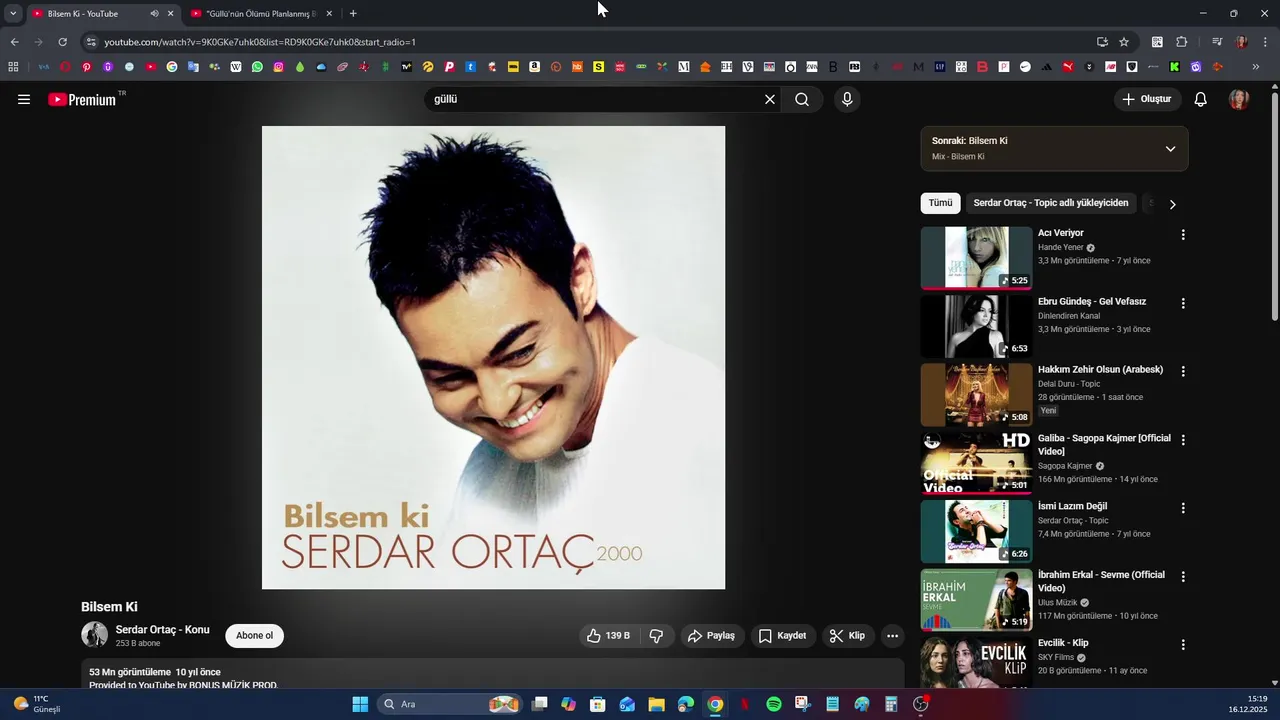Screen dimensions: 1280x720
Task: Open the WhatsApp bookmark
Action: click(x=257, y=67)
